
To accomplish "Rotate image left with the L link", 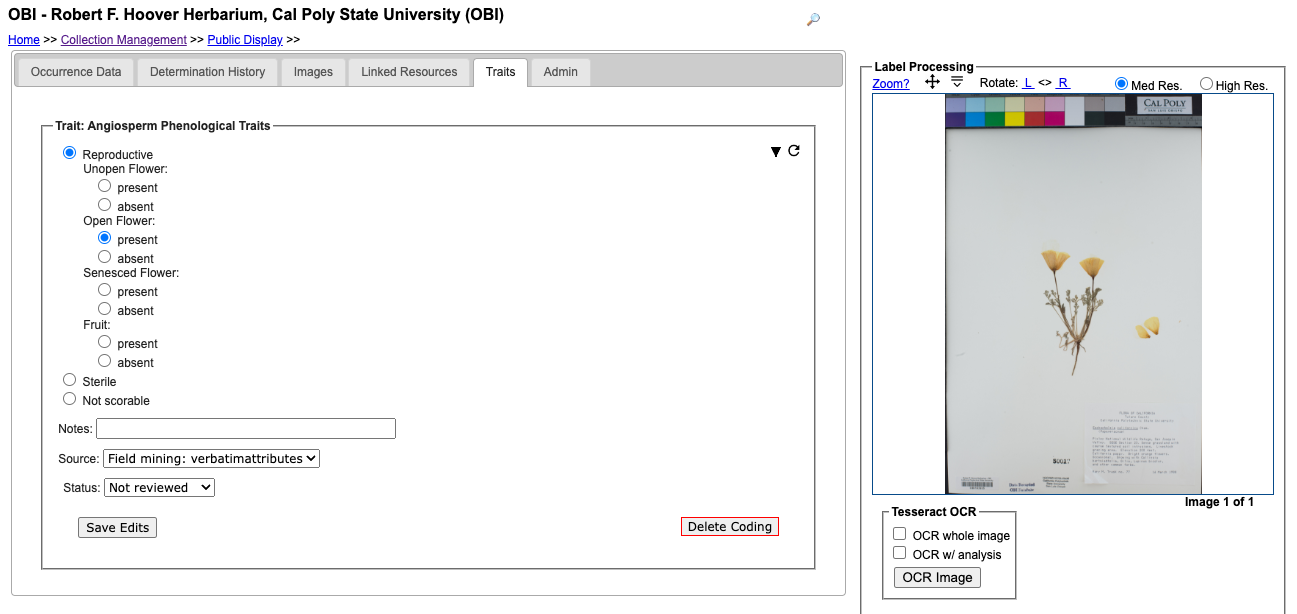I will [x=1028, y=83].
